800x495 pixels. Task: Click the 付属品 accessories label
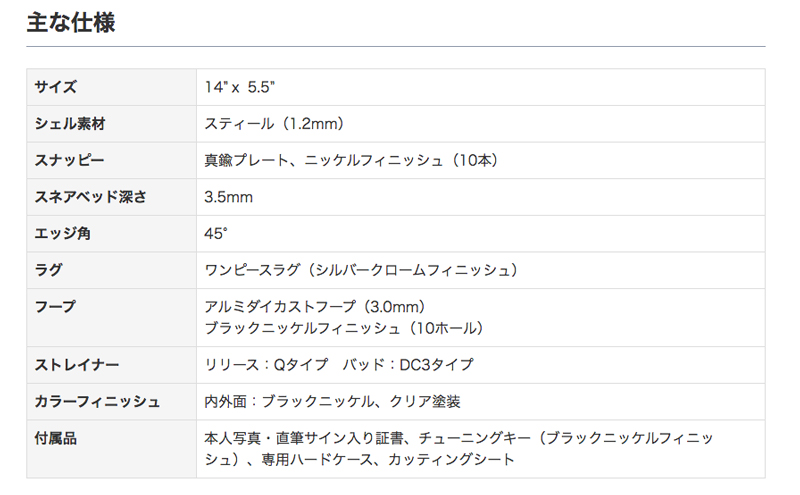point(56,438)
